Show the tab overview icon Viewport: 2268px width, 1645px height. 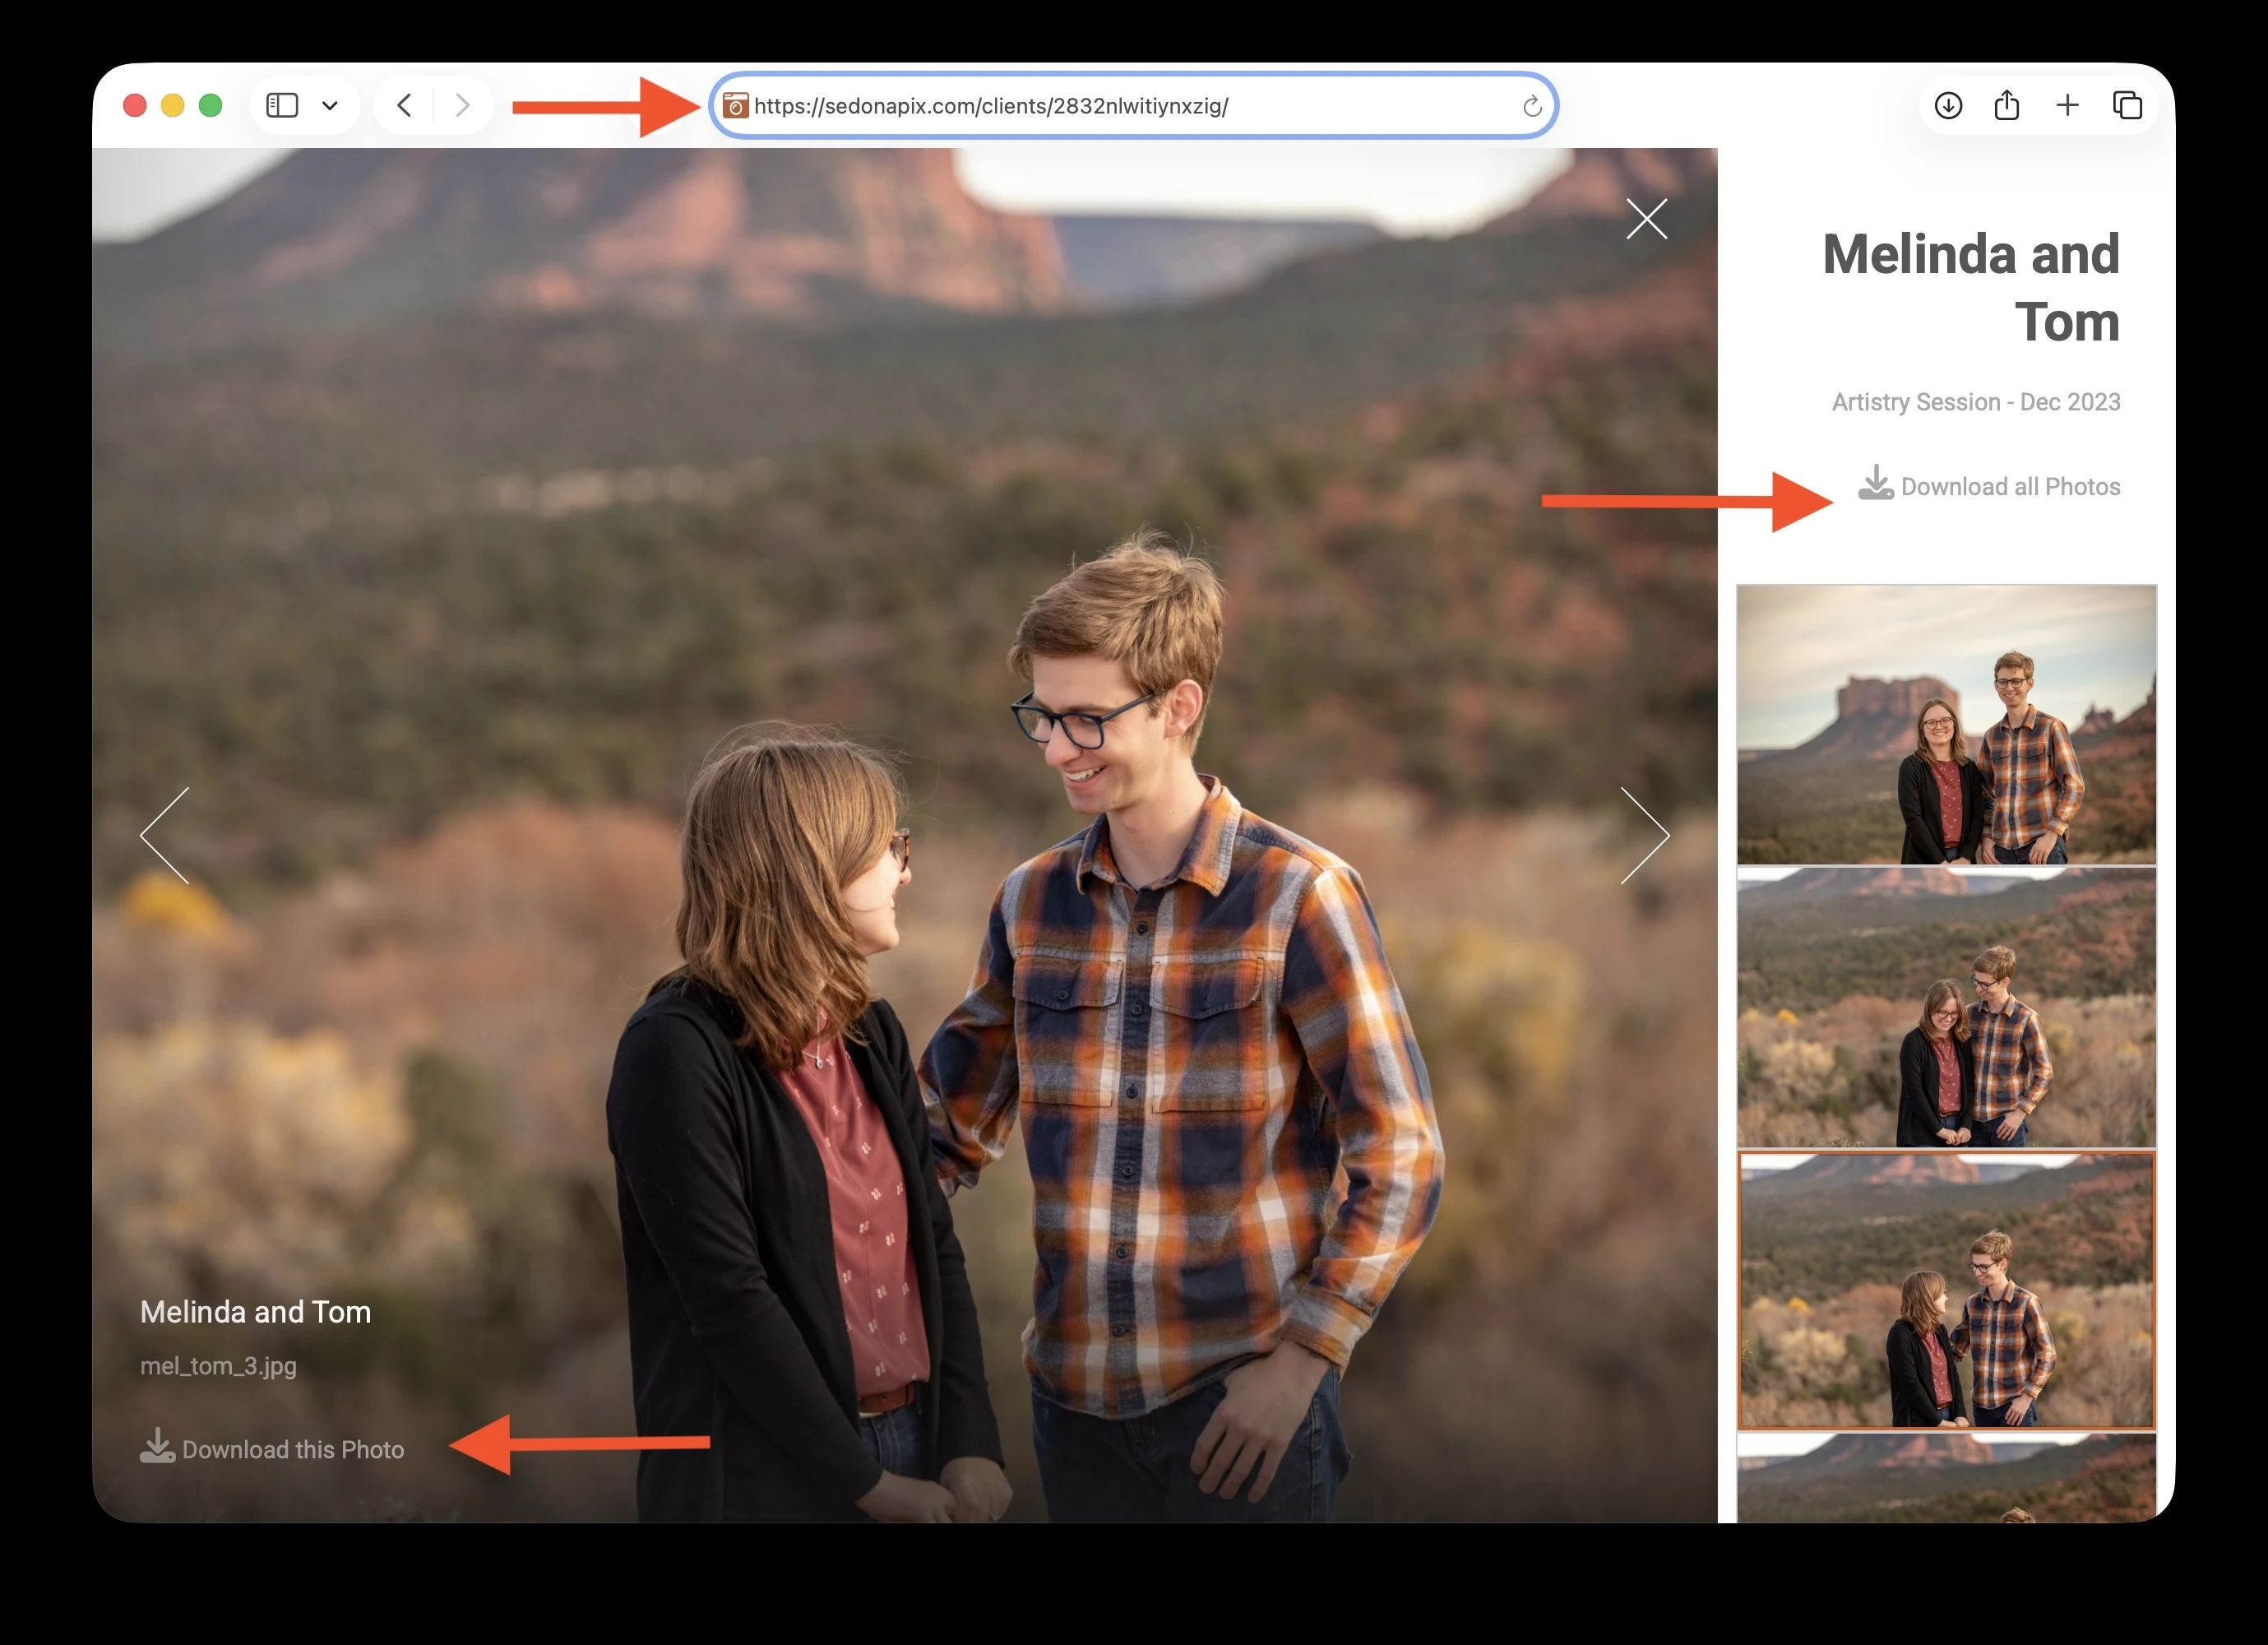pos(2127,105)
